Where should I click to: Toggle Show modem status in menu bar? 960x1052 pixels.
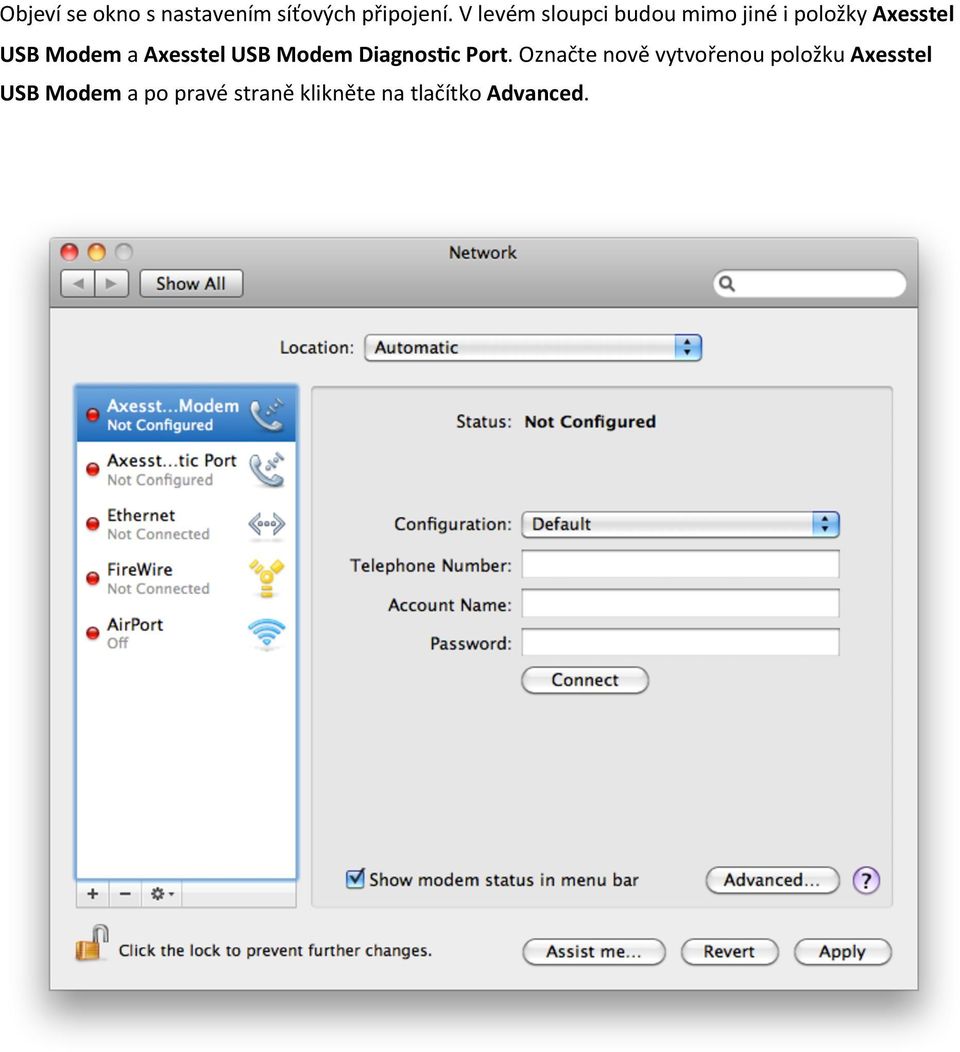pyautogui.click(x=355, y=879)
